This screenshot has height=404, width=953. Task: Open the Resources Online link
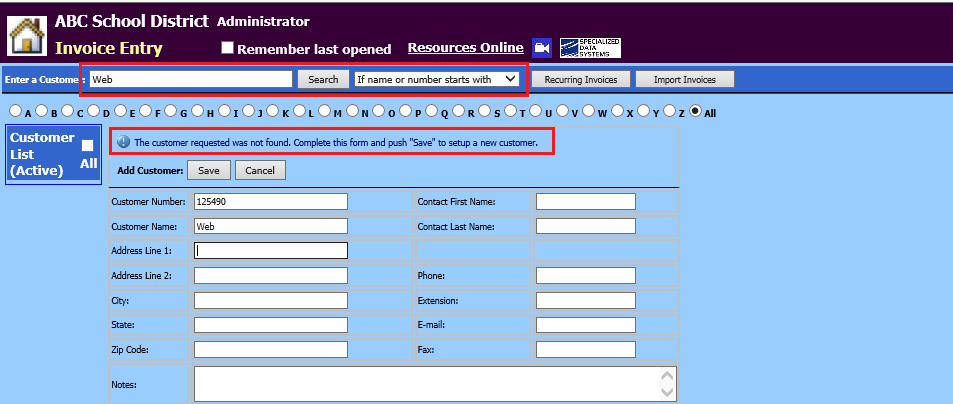point(465,48)
